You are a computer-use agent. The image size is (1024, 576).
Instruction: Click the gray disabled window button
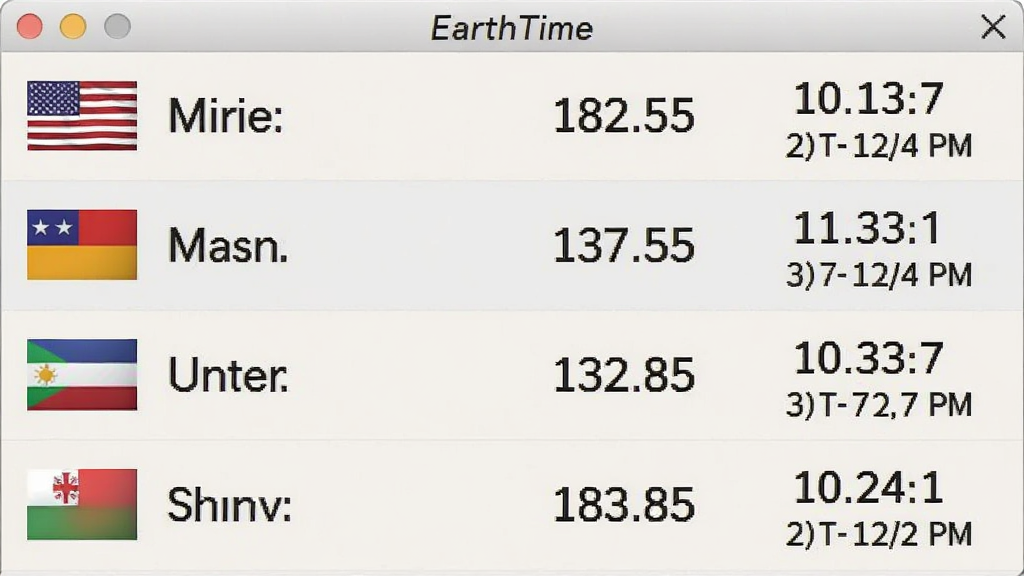[x=118, y=27]
